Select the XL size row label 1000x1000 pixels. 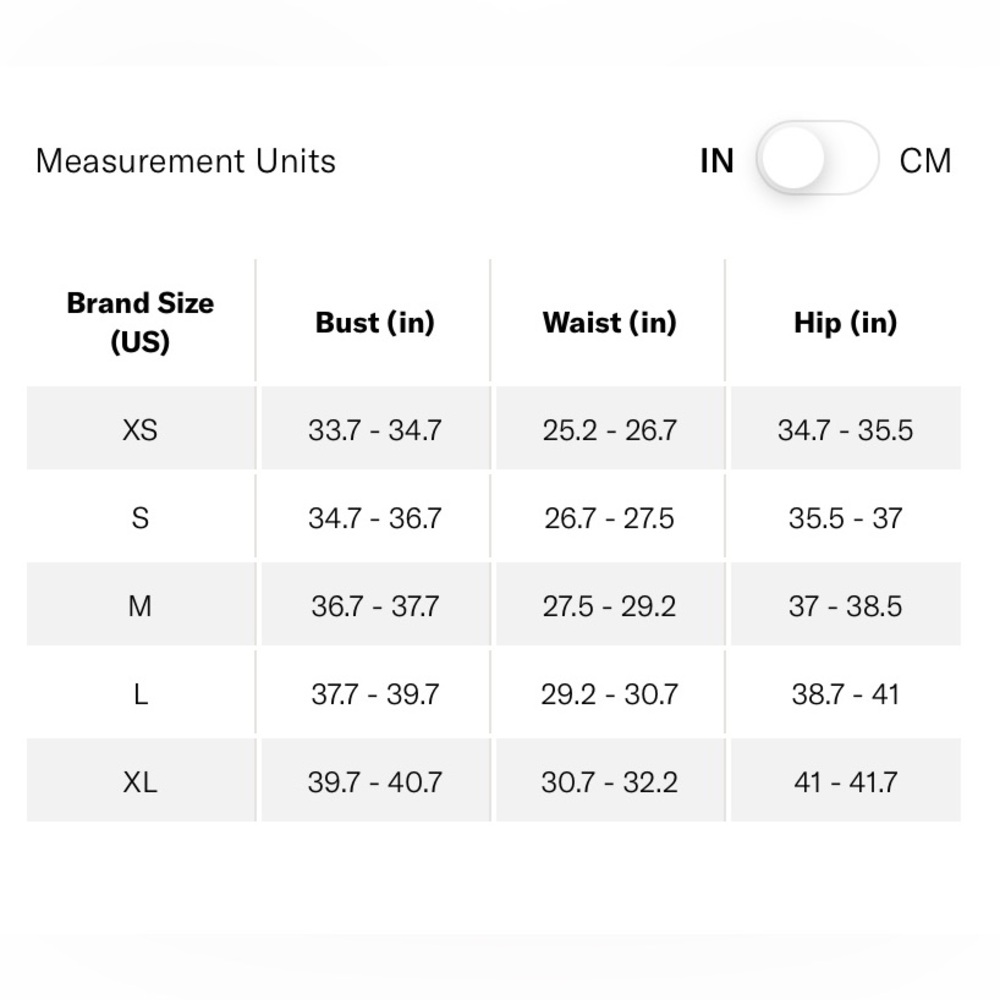[140, 782]
